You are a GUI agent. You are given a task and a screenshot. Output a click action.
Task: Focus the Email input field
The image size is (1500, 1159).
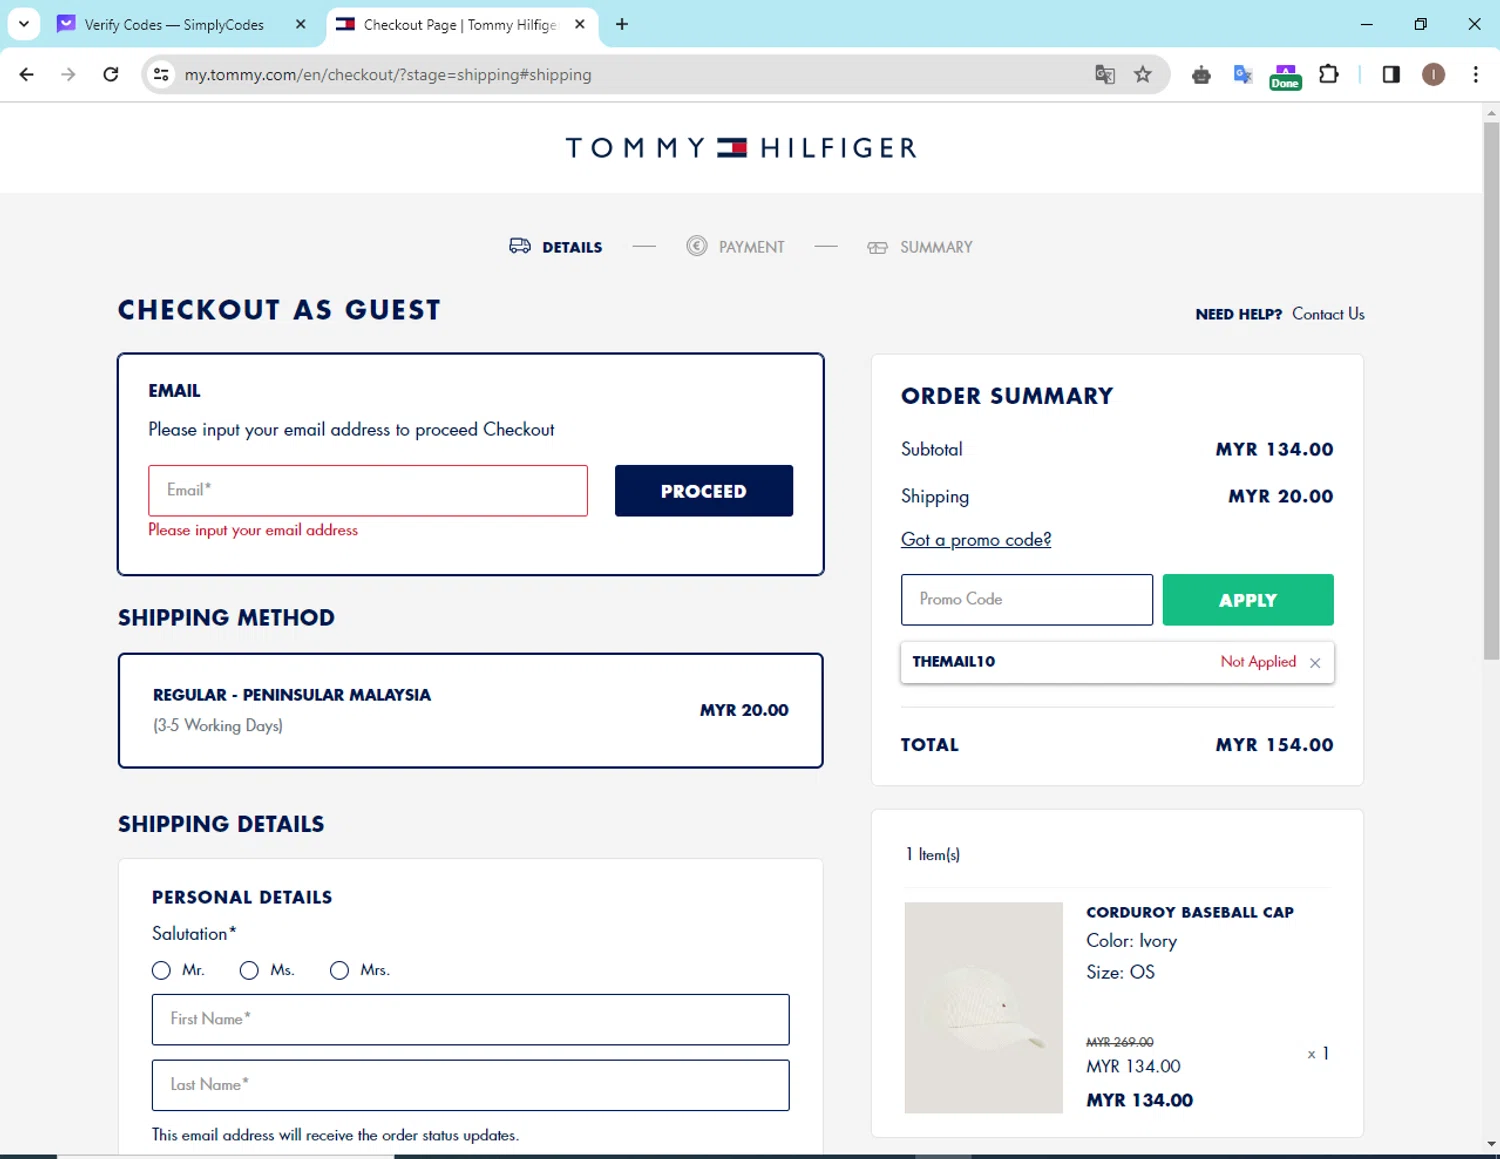368,490
